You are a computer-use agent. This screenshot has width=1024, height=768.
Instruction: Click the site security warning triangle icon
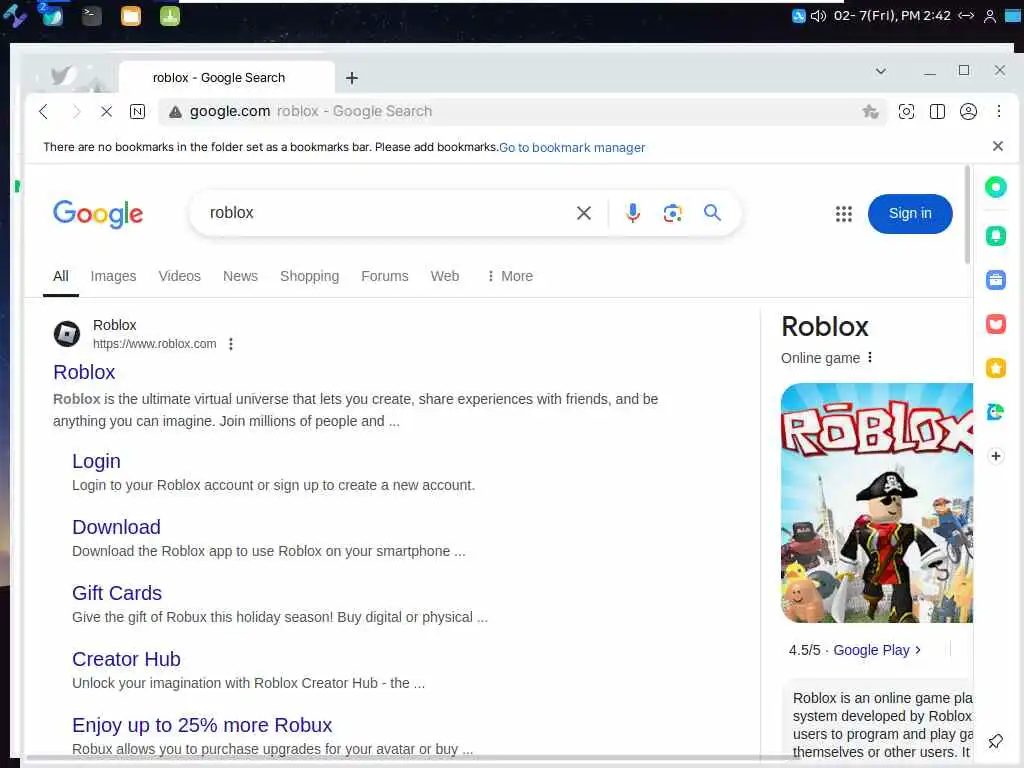coord(175,112)
